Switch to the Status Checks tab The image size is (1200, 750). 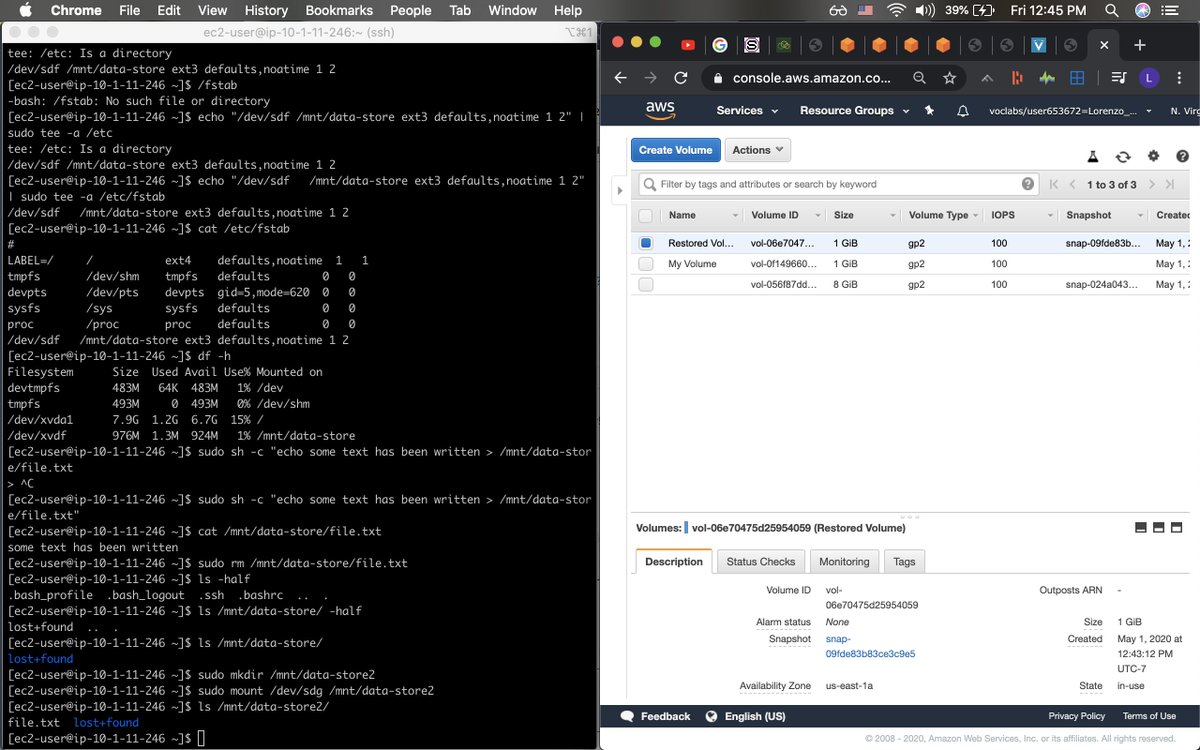[x=761, y=562]
